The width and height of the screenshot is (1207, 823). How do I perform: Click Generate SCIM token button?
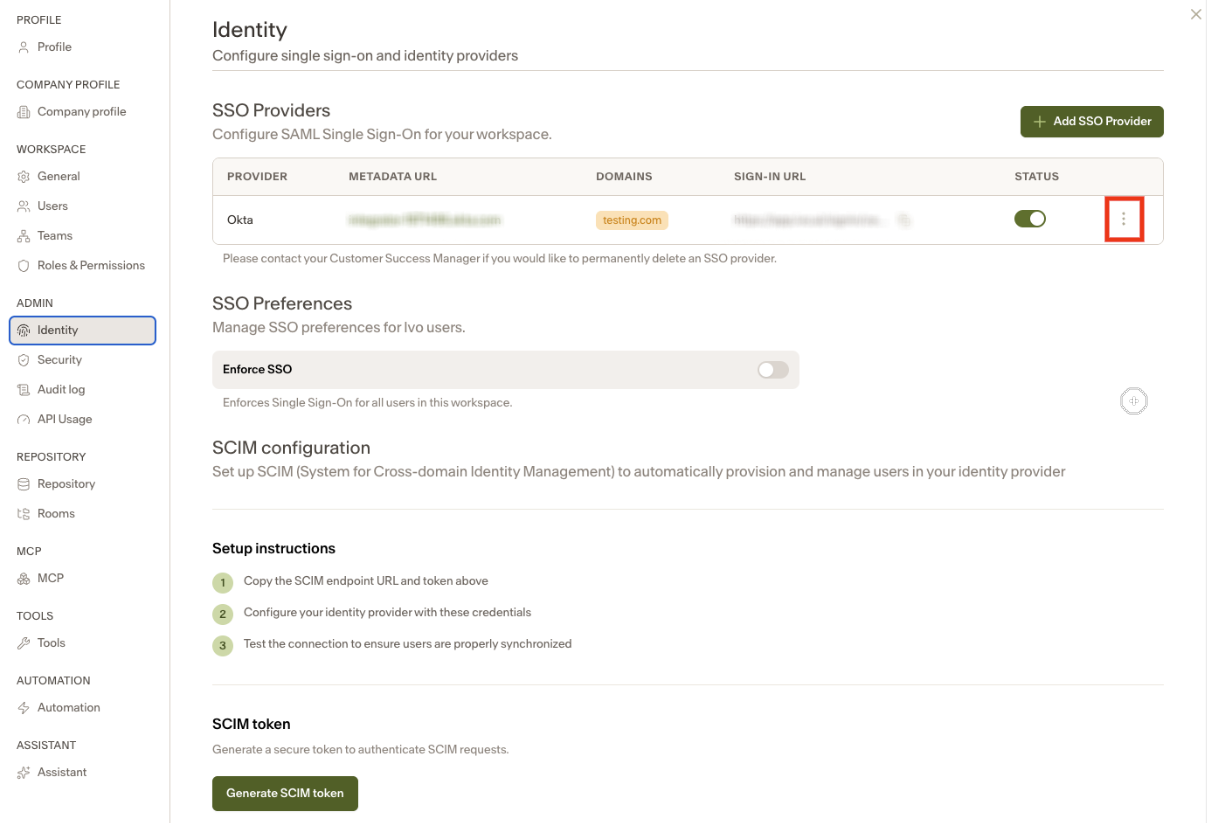point(285,793)
